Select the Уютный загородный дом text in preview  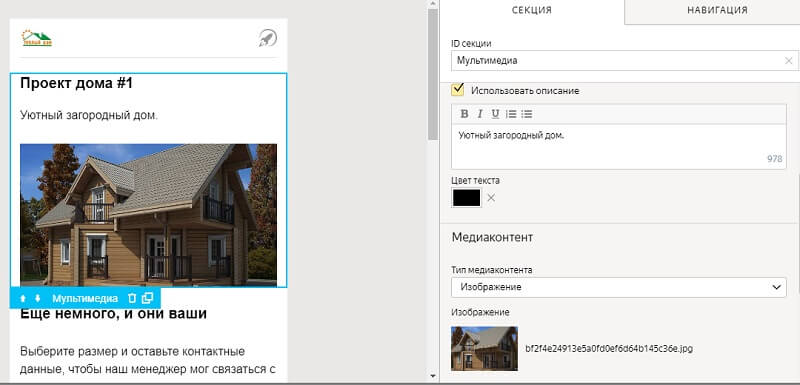coord(89,115)
